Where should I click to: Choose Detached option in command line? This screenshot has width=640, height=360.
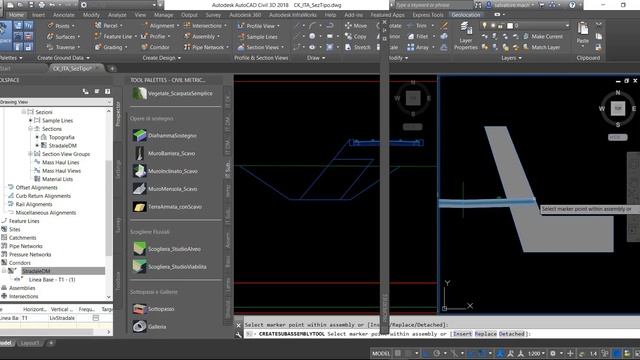(511, 334)
